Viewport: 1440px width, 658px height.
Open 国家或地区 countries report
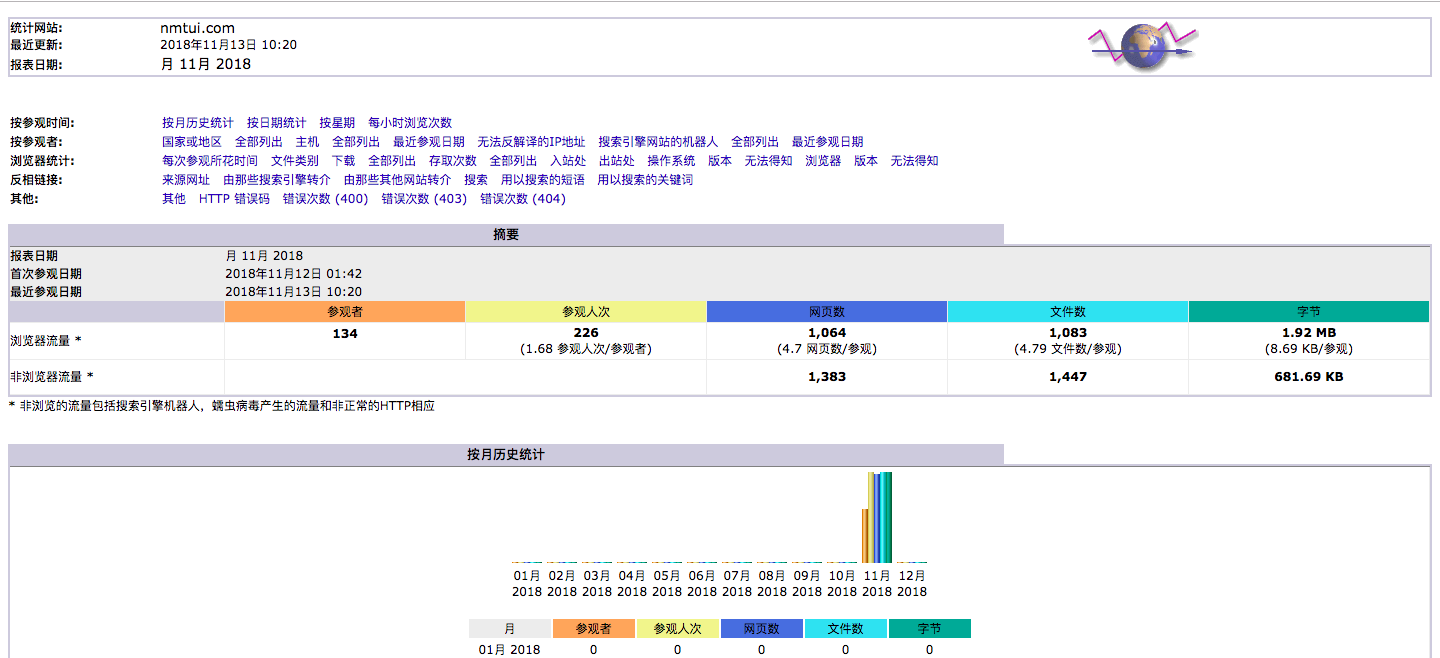pos(190,141)
